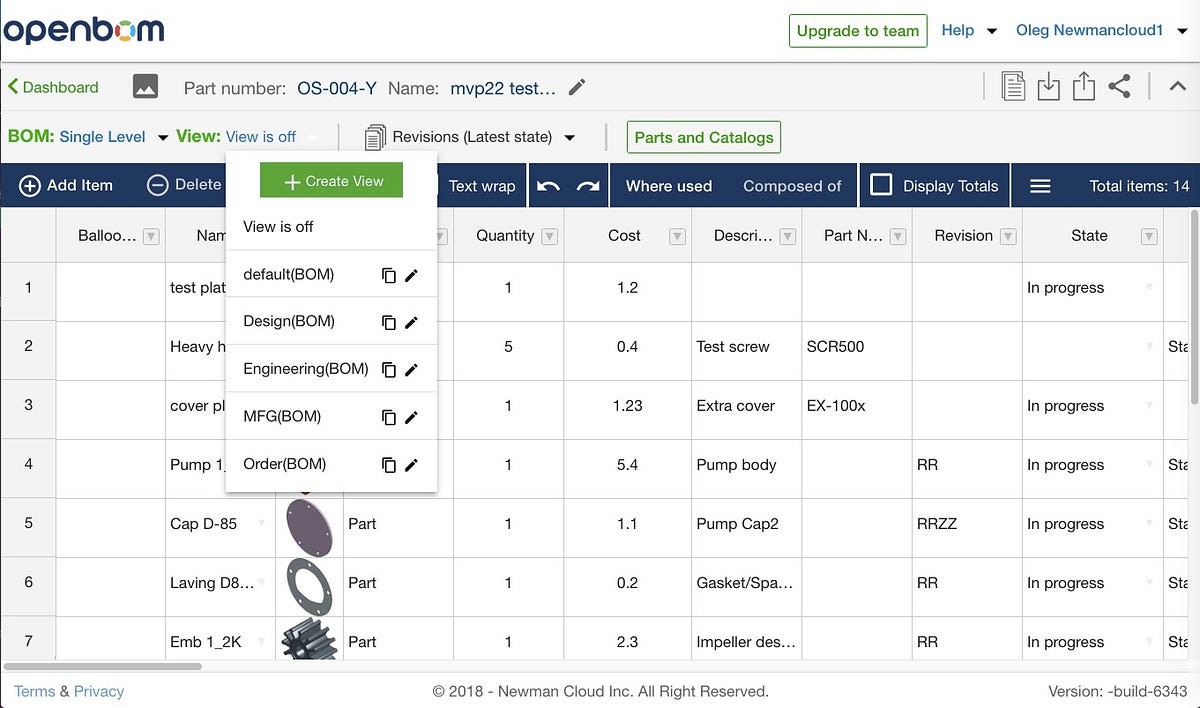Switch to Parts and Catalogs

click(703, 138)
